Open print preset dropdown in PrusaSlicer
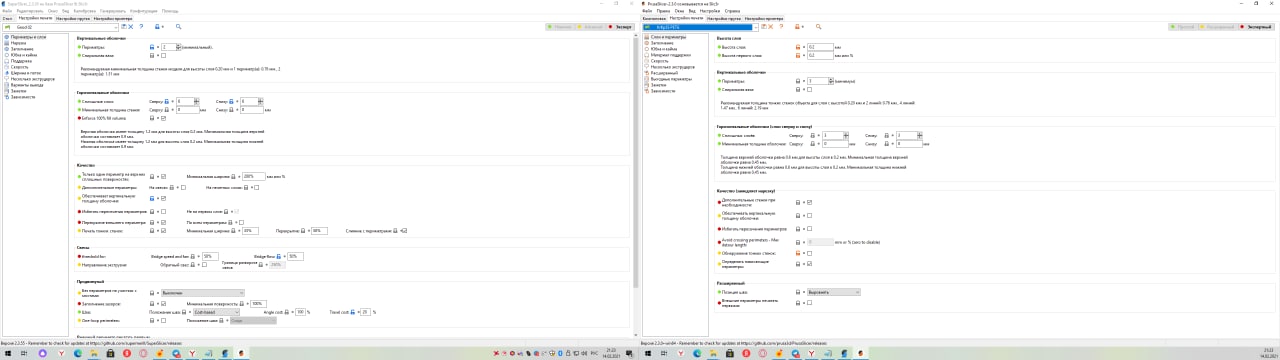The width and height of the screenshot is (1280, 360). point(700,27)
